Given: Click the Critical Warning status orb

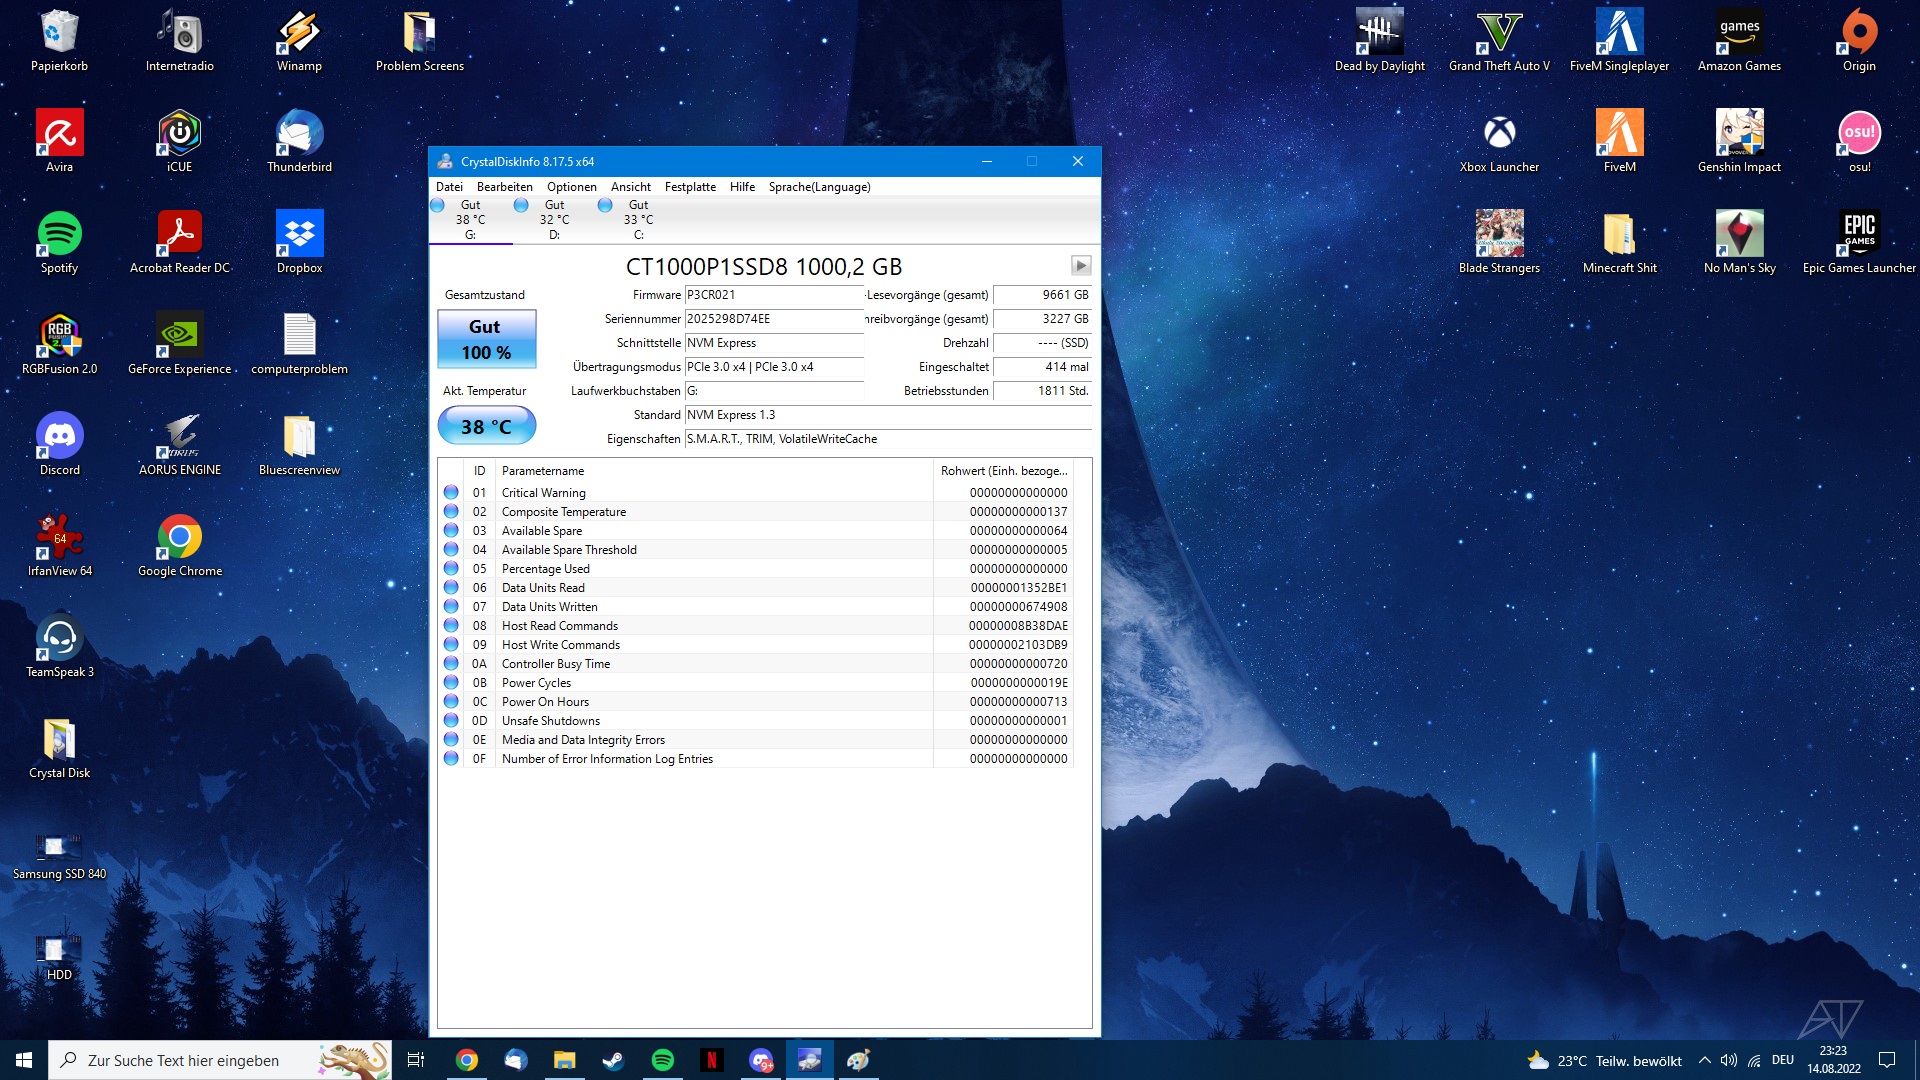Looking at the screenshot, I should [x=451, y=493].
